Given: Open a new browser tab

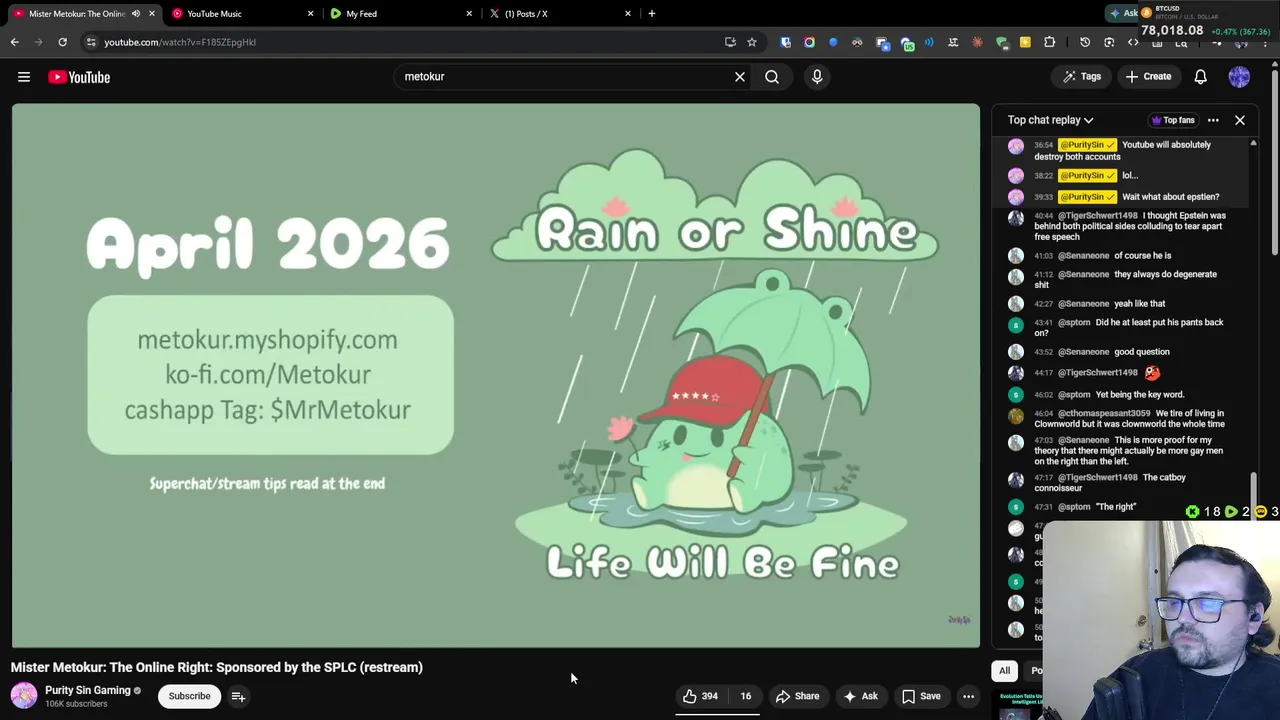Looking at the screenshot, I should click(x=652, y=14).
